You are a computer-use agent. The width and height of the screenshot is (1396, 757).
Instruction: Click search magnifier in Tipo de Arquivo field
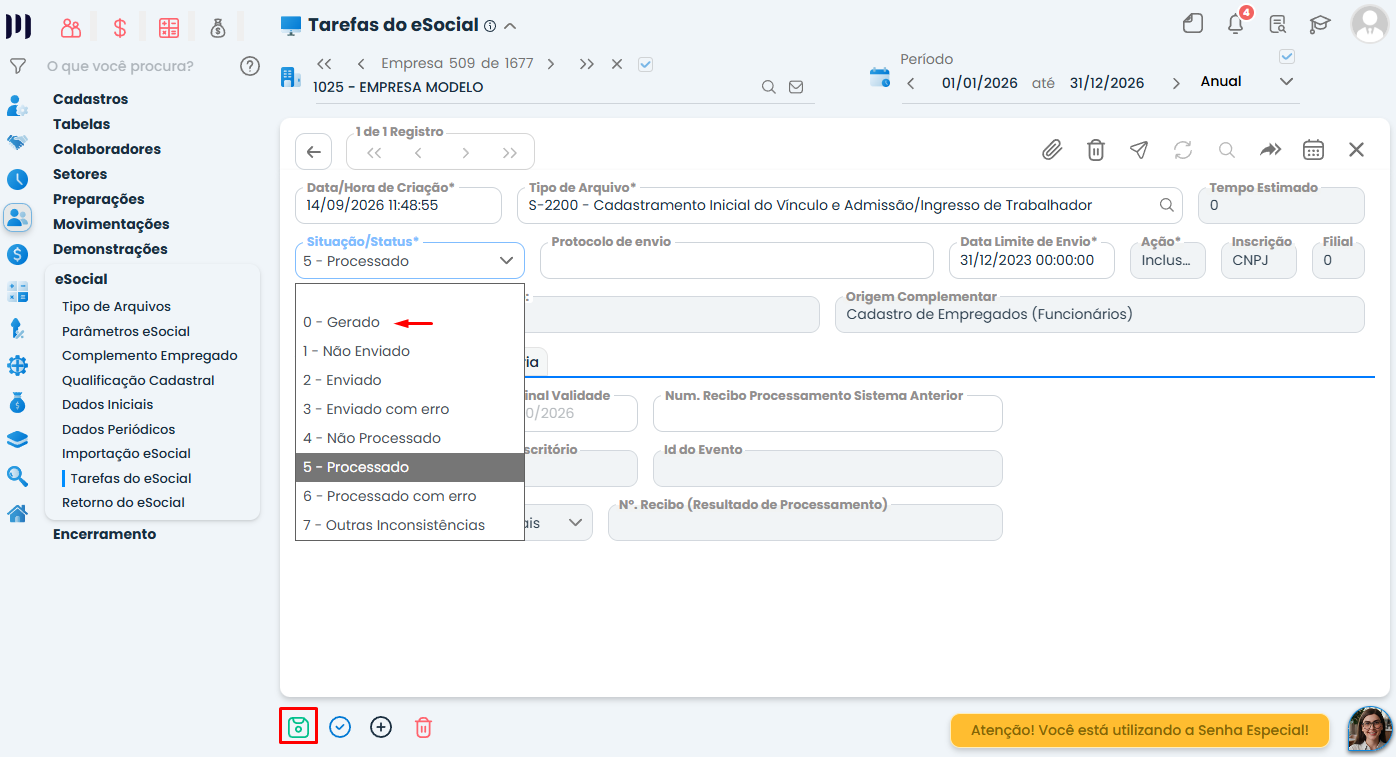[1166, 205]
